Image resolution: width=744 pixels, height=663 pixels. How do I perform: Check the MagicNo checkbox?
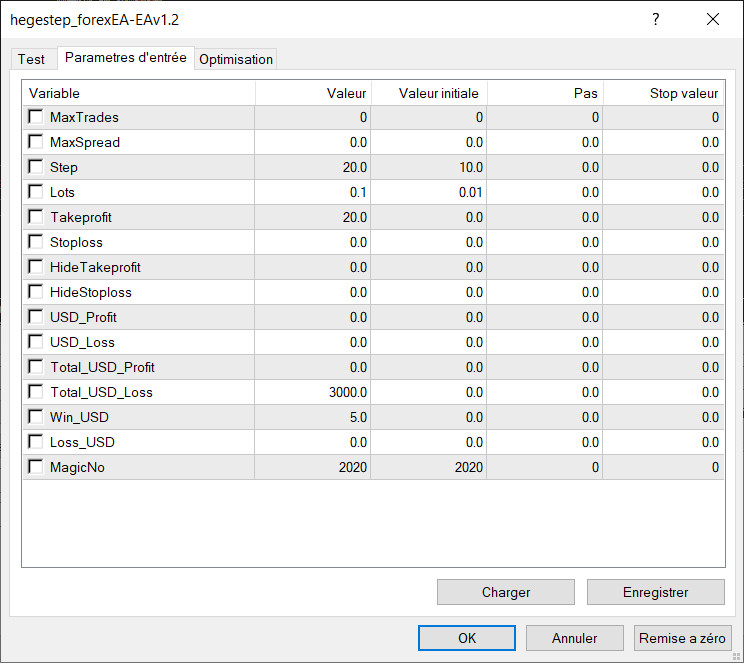(36, 467)
